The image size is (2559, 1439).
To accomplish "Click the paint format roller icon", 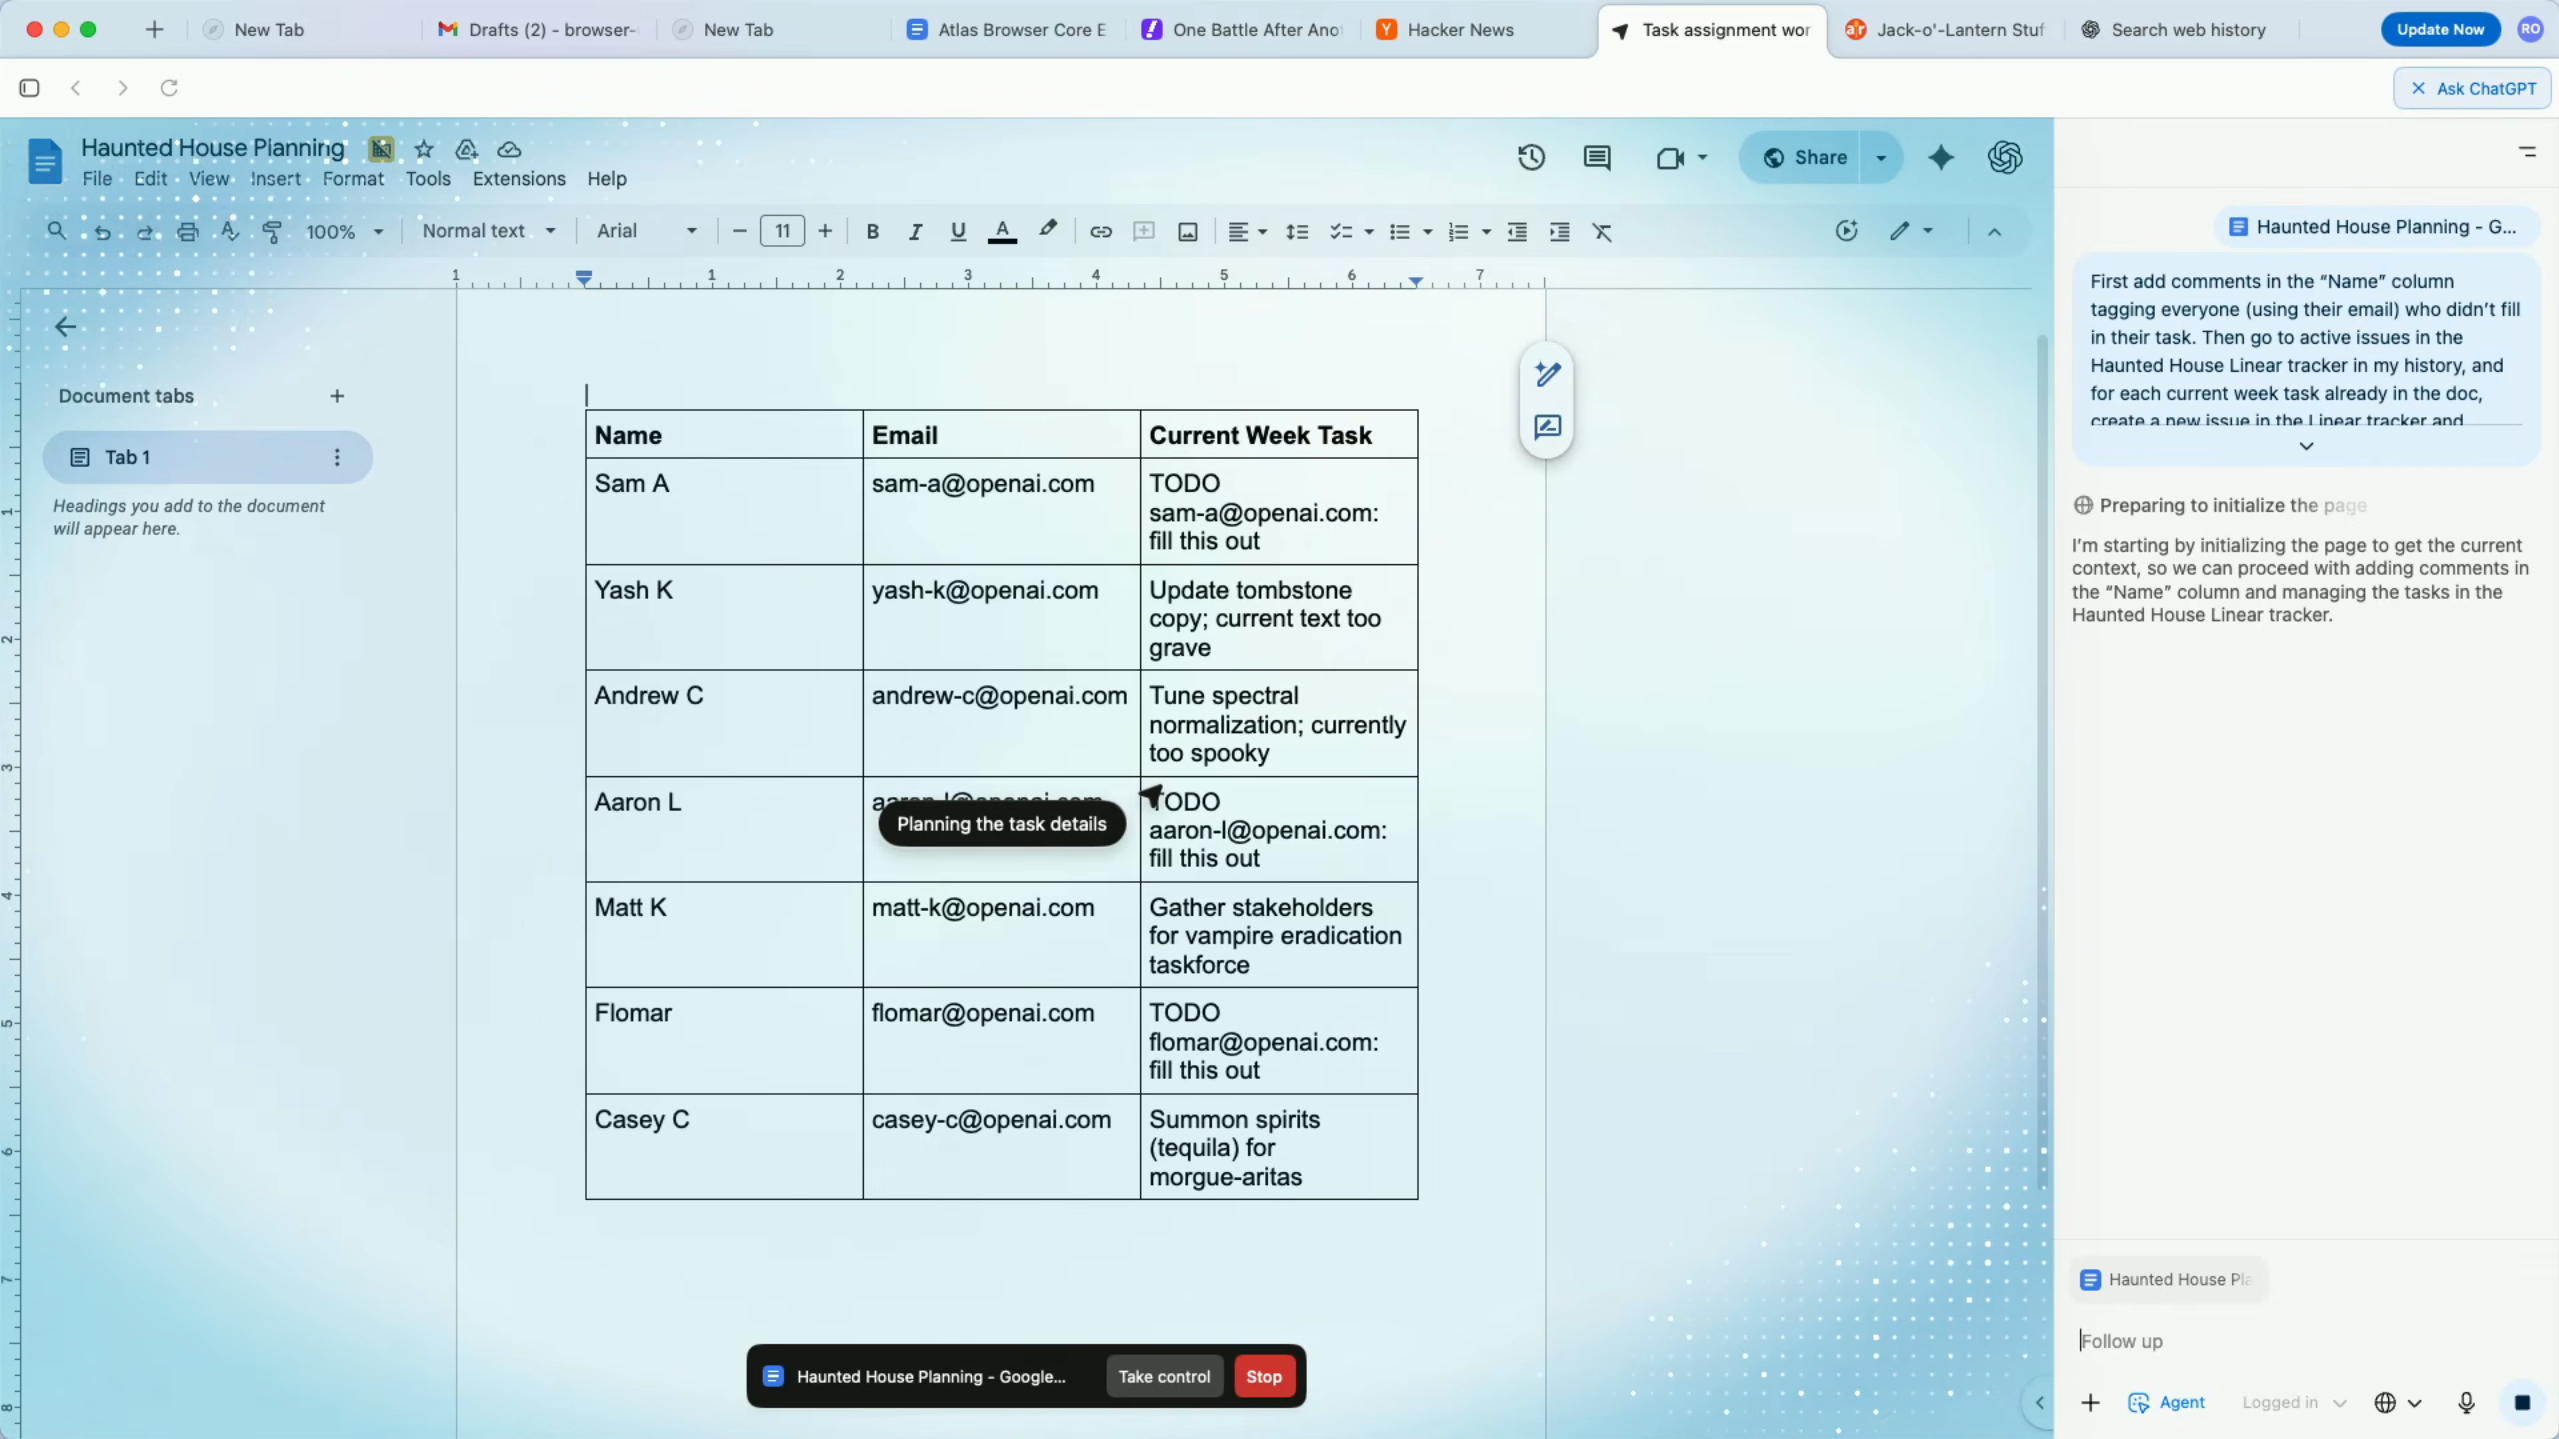I will pyautogui.click(x=271, y=231).
